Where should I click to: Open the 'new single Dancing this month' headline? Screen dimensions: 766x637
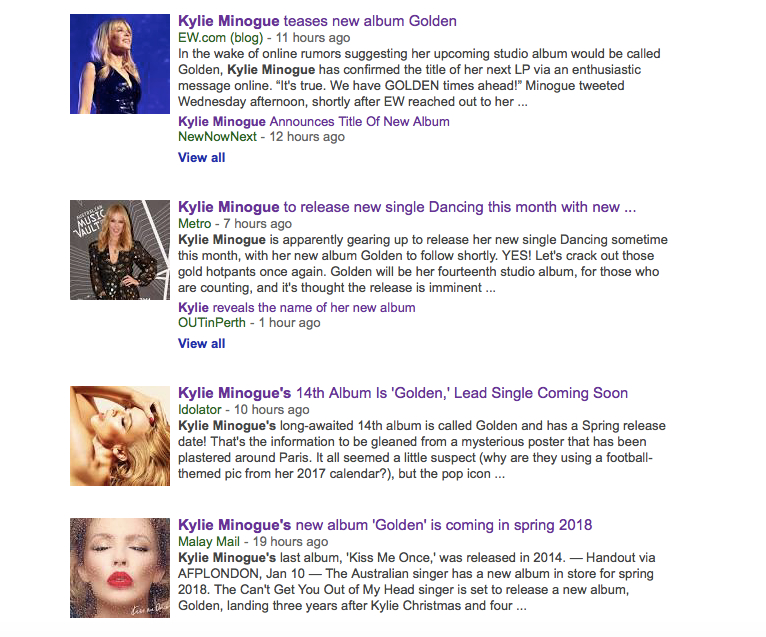[407, 207]
